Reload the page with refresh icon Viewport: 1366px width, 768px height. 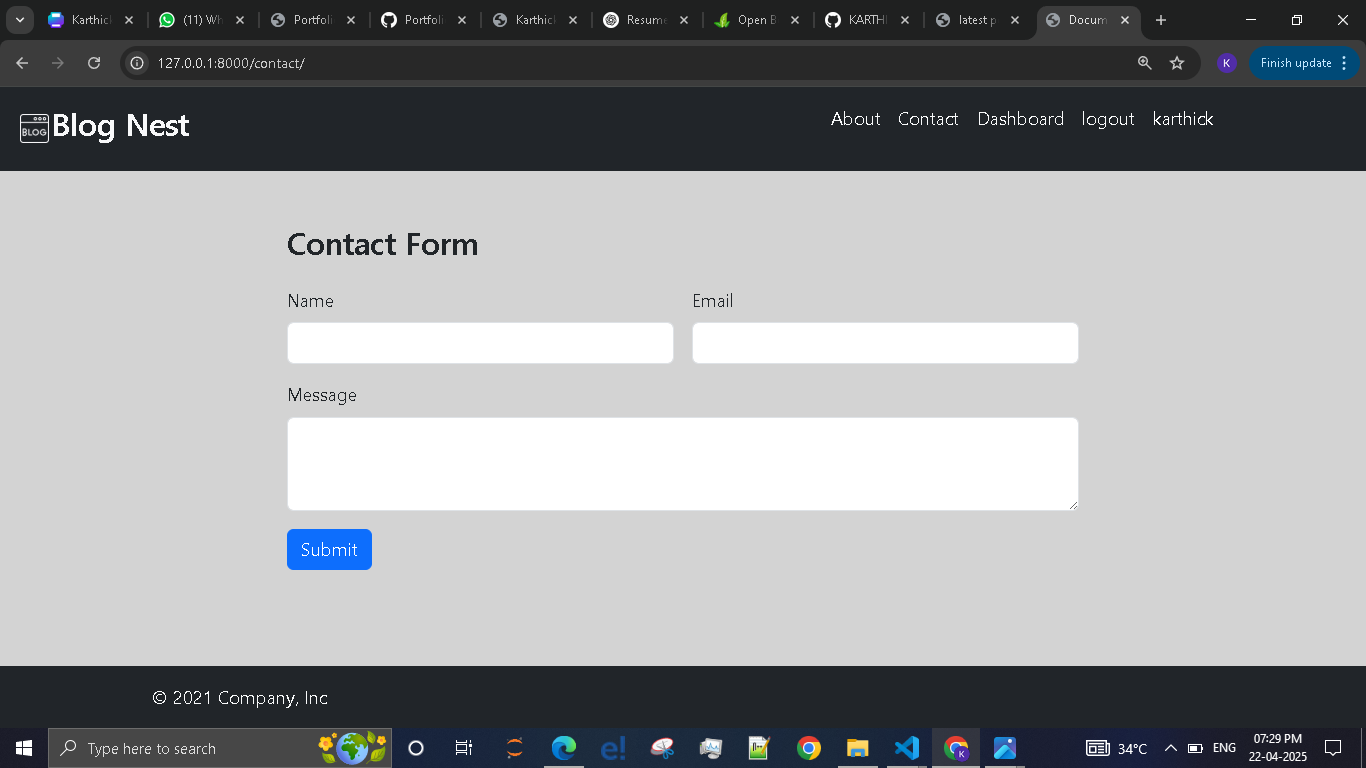click(94, 63)
